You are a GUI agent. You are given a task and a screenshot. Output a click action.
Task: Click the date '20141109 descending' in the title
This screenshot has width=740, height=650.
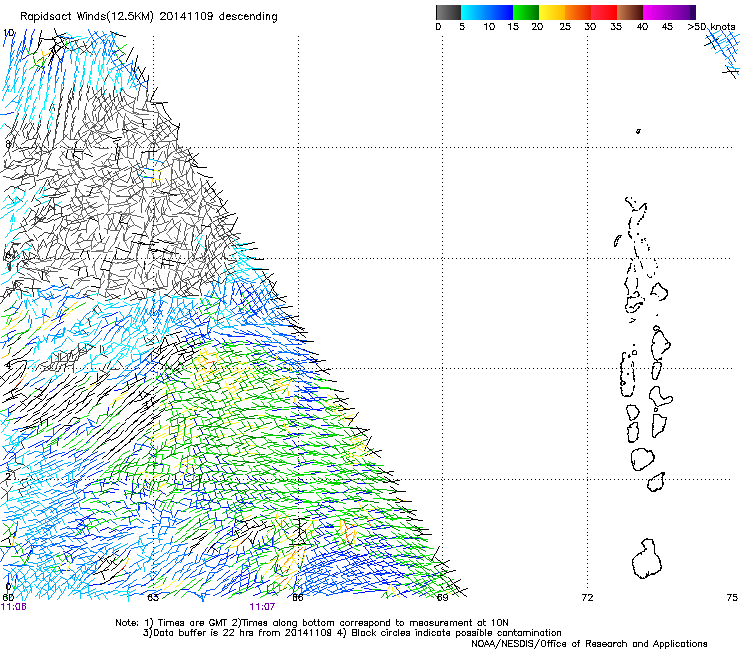click(x=219, y=16)
